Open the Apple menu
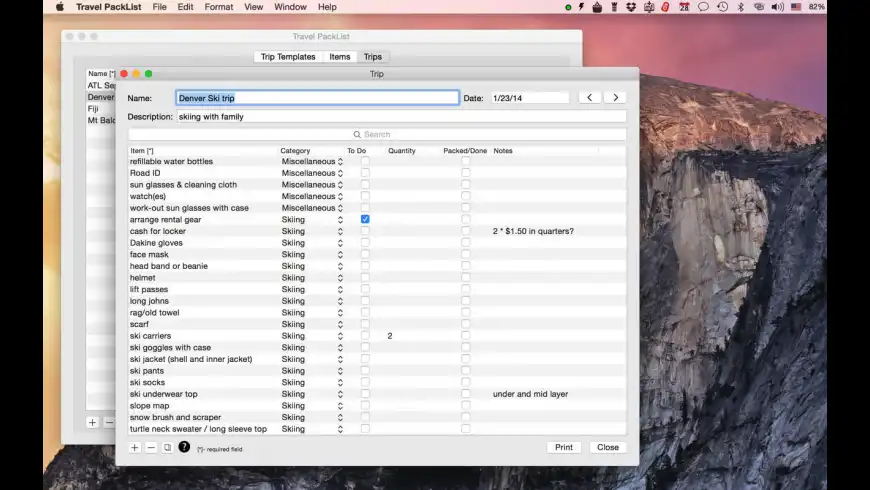This screenshot has width=870, height=490. 60,7
